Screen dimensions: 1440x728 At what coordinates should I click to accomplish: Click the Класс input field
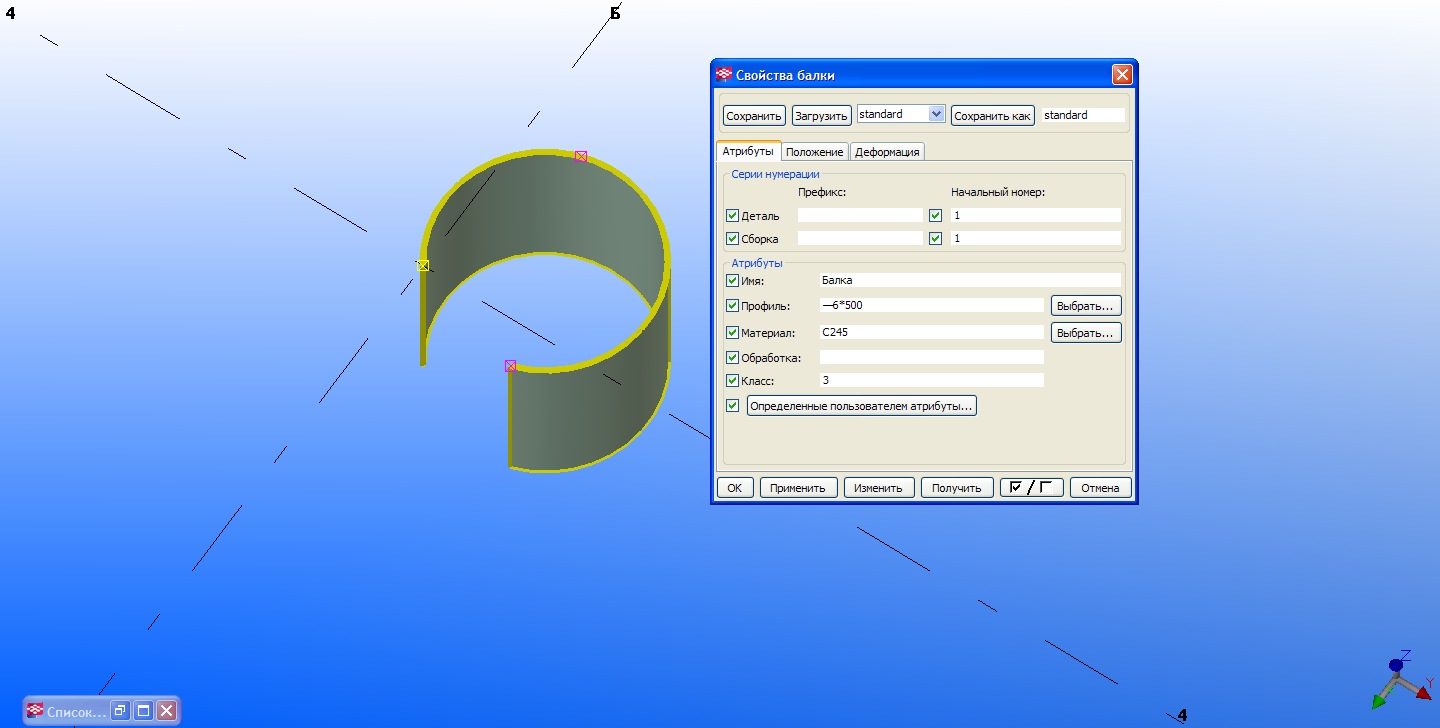[x=930, y=381]
